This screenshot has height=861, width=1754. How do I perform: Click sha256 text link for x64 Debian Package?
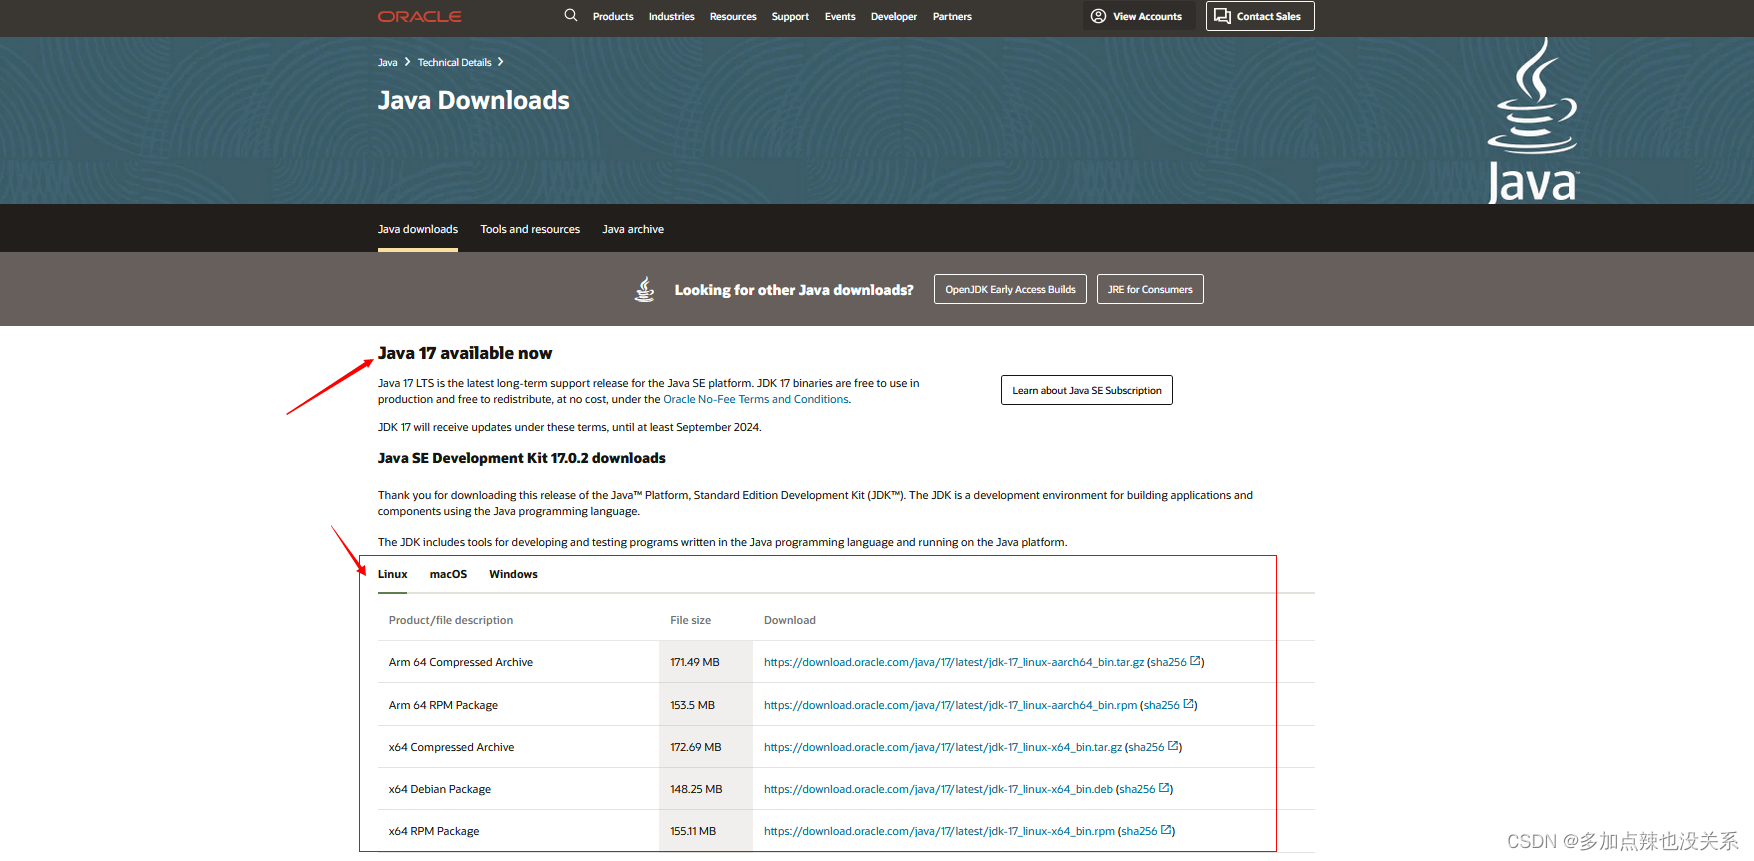[x=1137, y=789]
